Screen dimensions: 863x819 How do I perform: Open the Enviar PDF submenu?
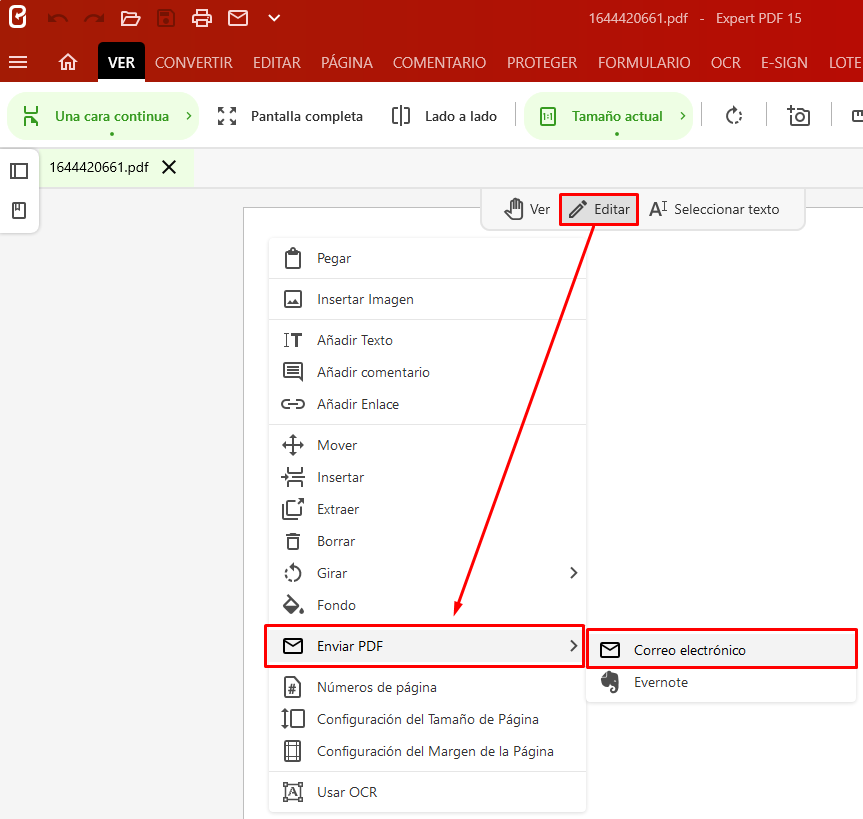click(424, 646)
